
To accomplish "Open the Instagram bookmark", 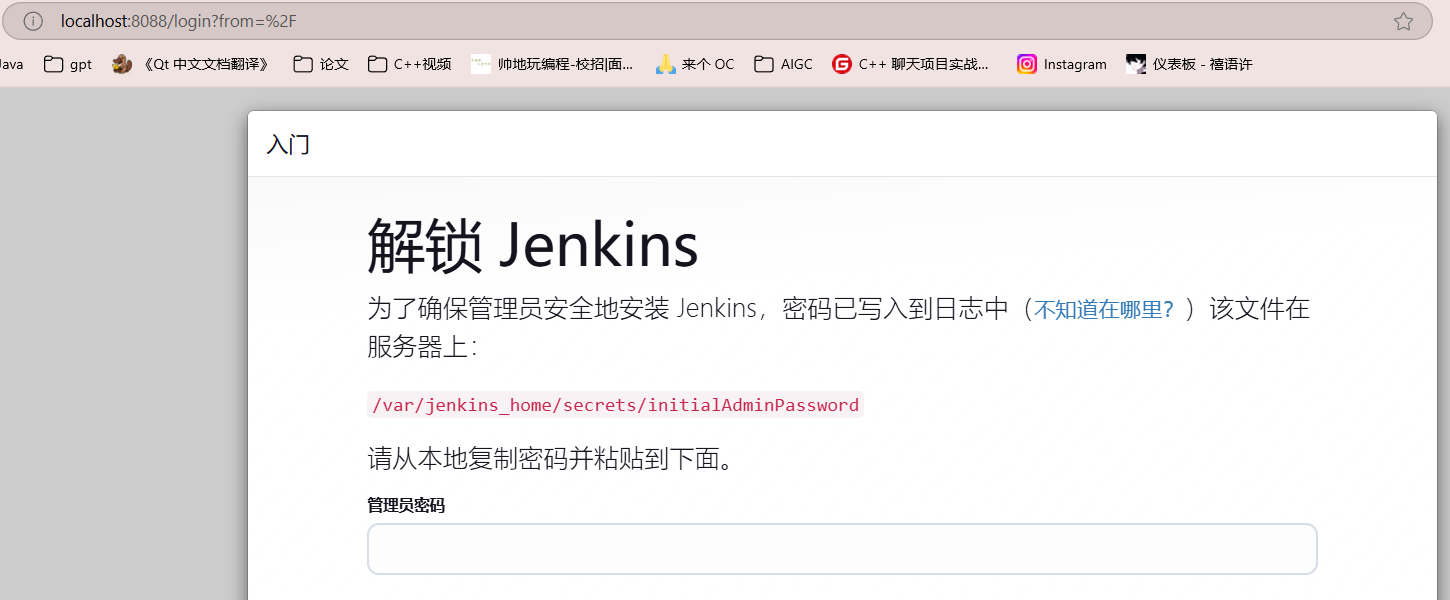I will pyautogui.click(x=1062, y=64).
